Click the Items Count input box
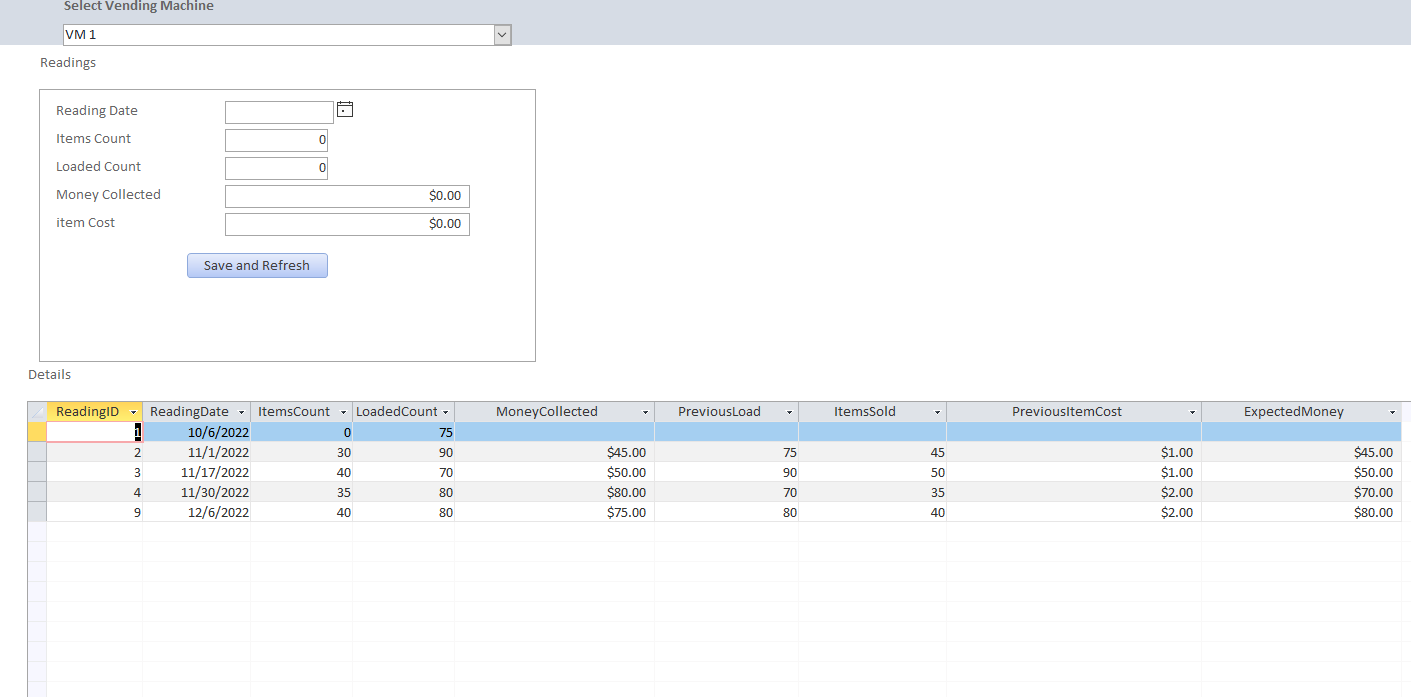Screen dimensions: 1411x697 pyautogui.click(x=276, y=140)
